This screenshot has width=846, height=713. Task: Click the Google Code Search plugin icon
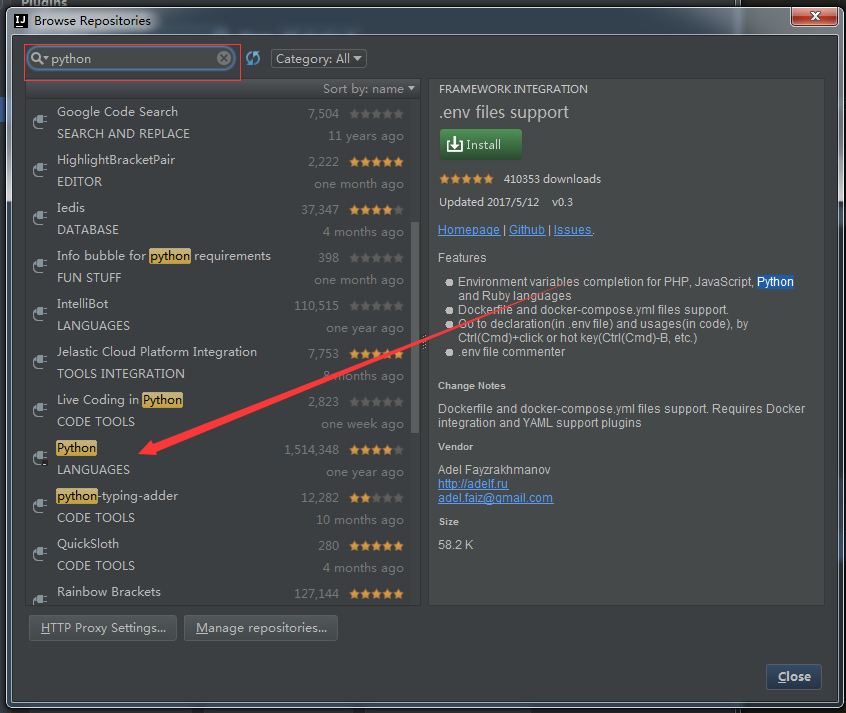pos(40,122)
